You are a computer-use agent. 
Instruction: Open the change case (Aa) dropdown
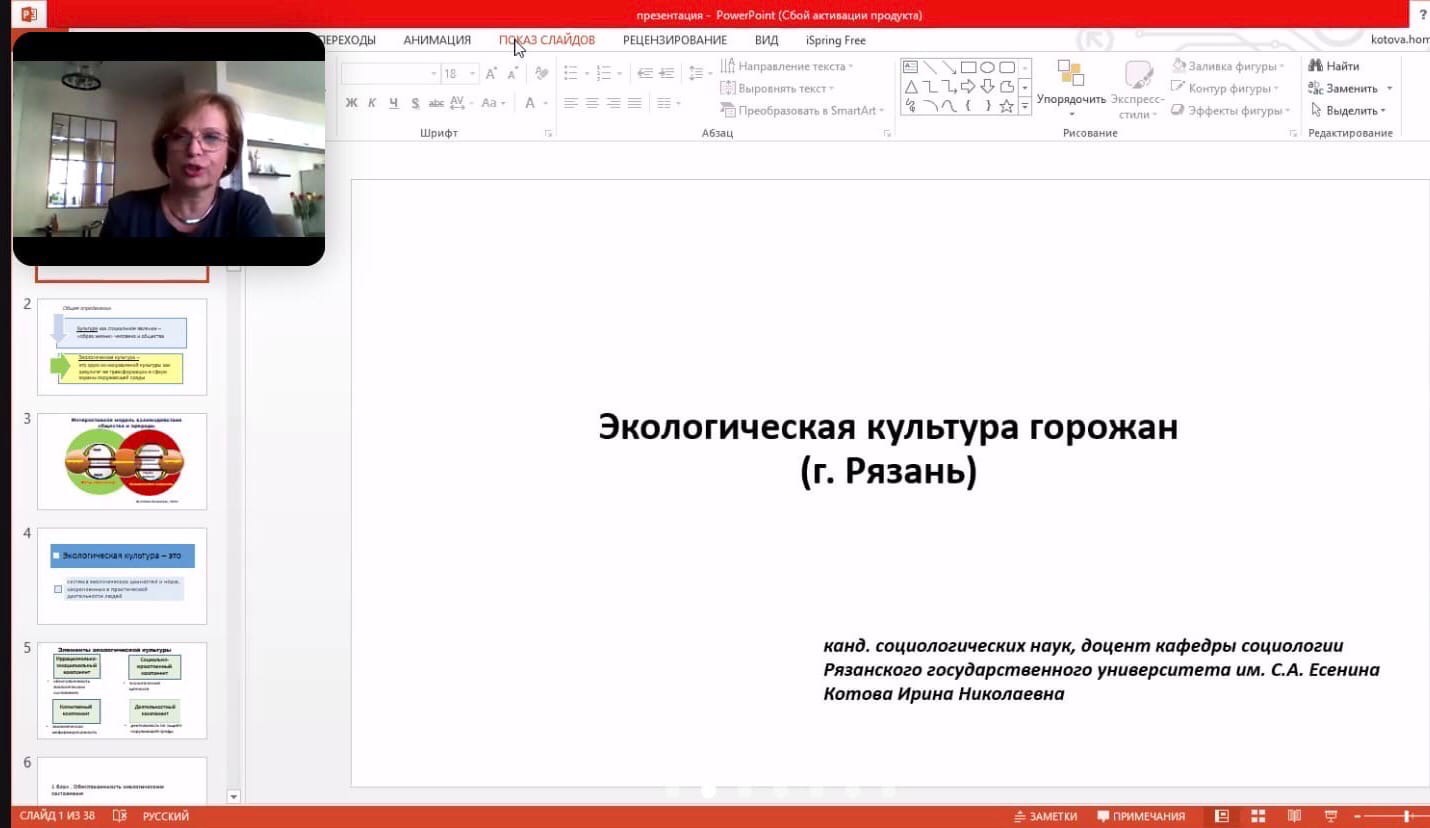(x=493, y=103)
